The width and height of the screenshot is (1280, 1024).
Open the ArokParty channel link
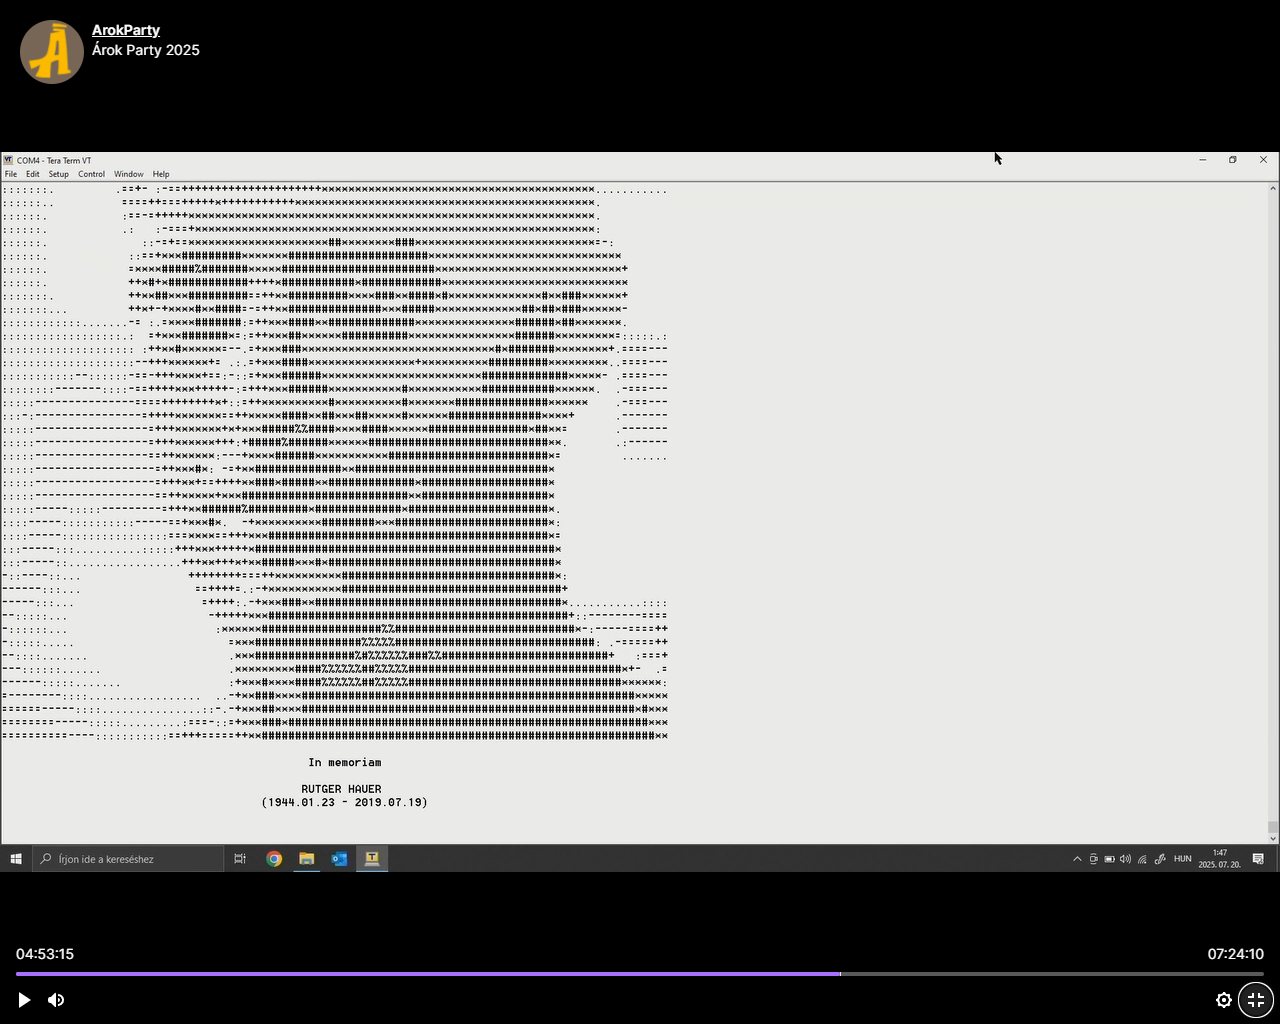click(x=126, y=30)
